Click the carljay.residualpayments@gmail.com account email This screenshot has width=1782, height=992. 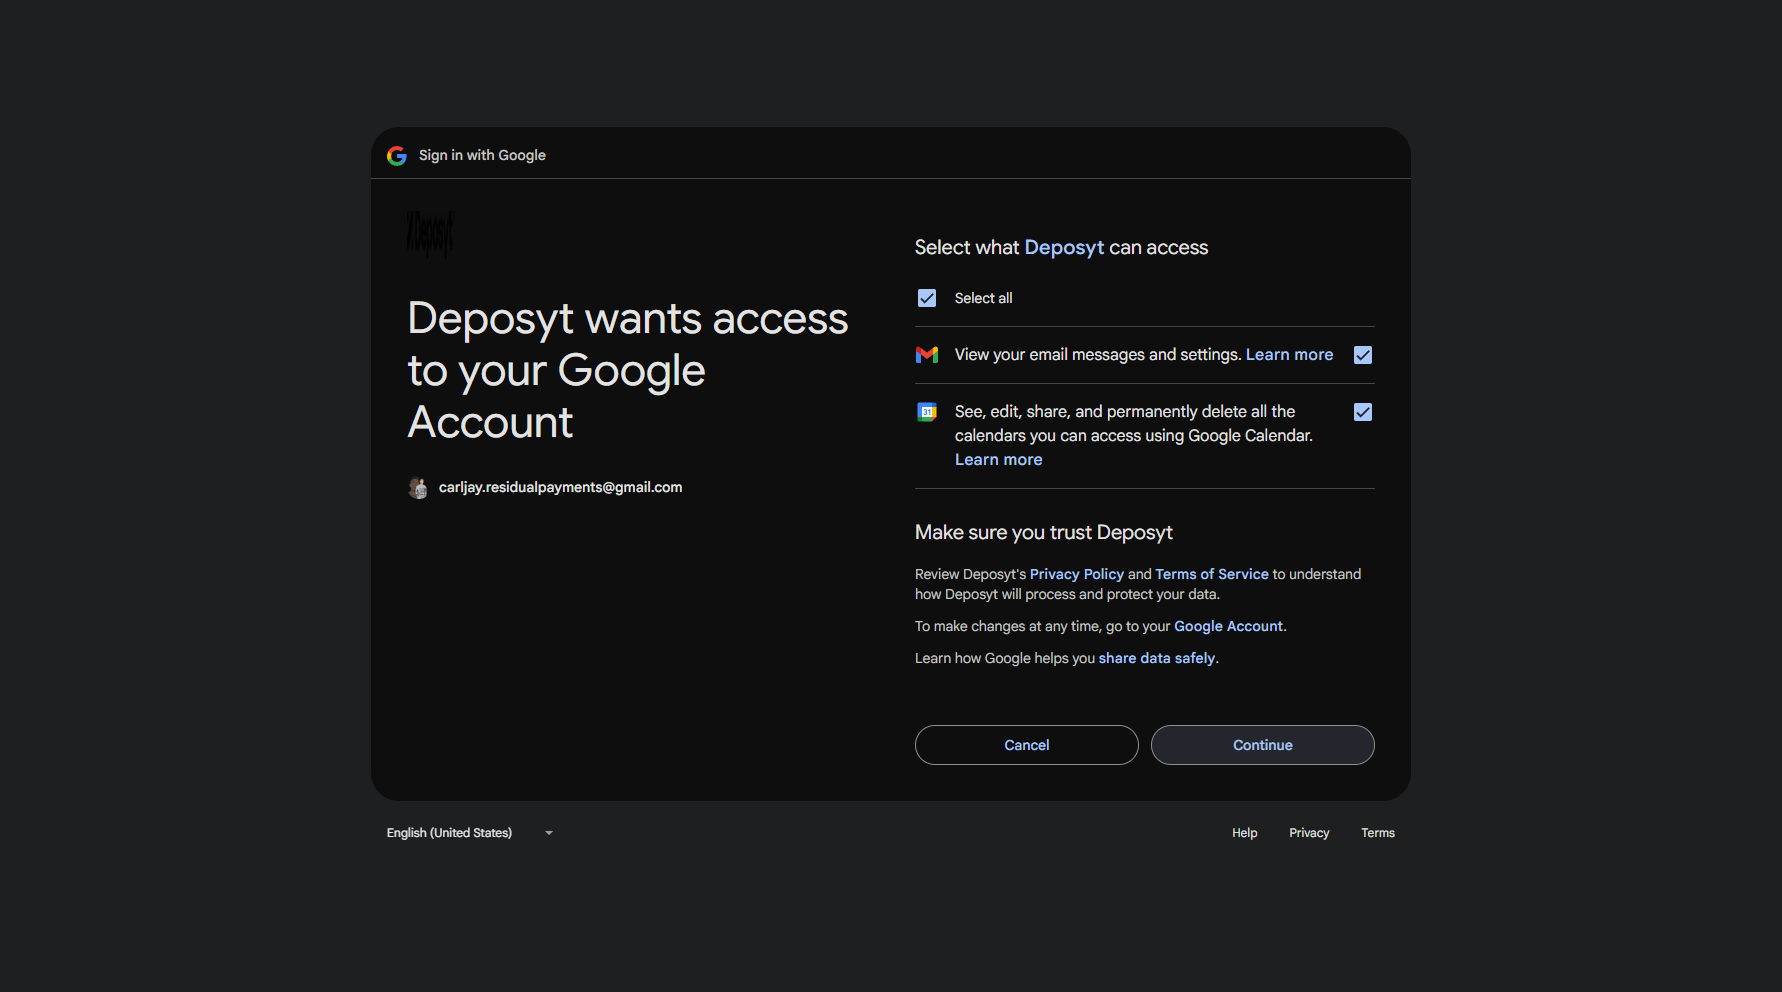pyautogui.click(x=560, y=487)
